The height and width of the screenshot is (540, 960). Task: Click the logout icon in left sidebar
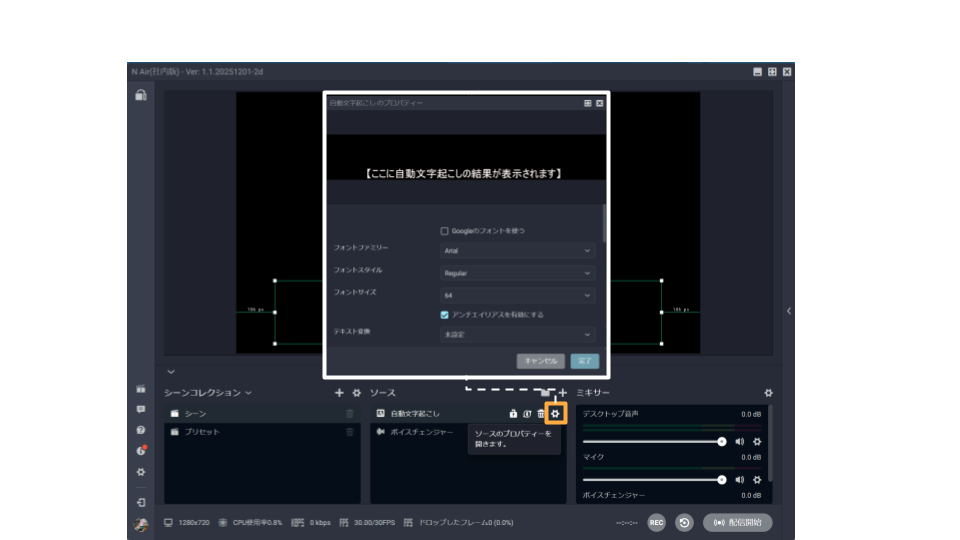tap(141, 502)
